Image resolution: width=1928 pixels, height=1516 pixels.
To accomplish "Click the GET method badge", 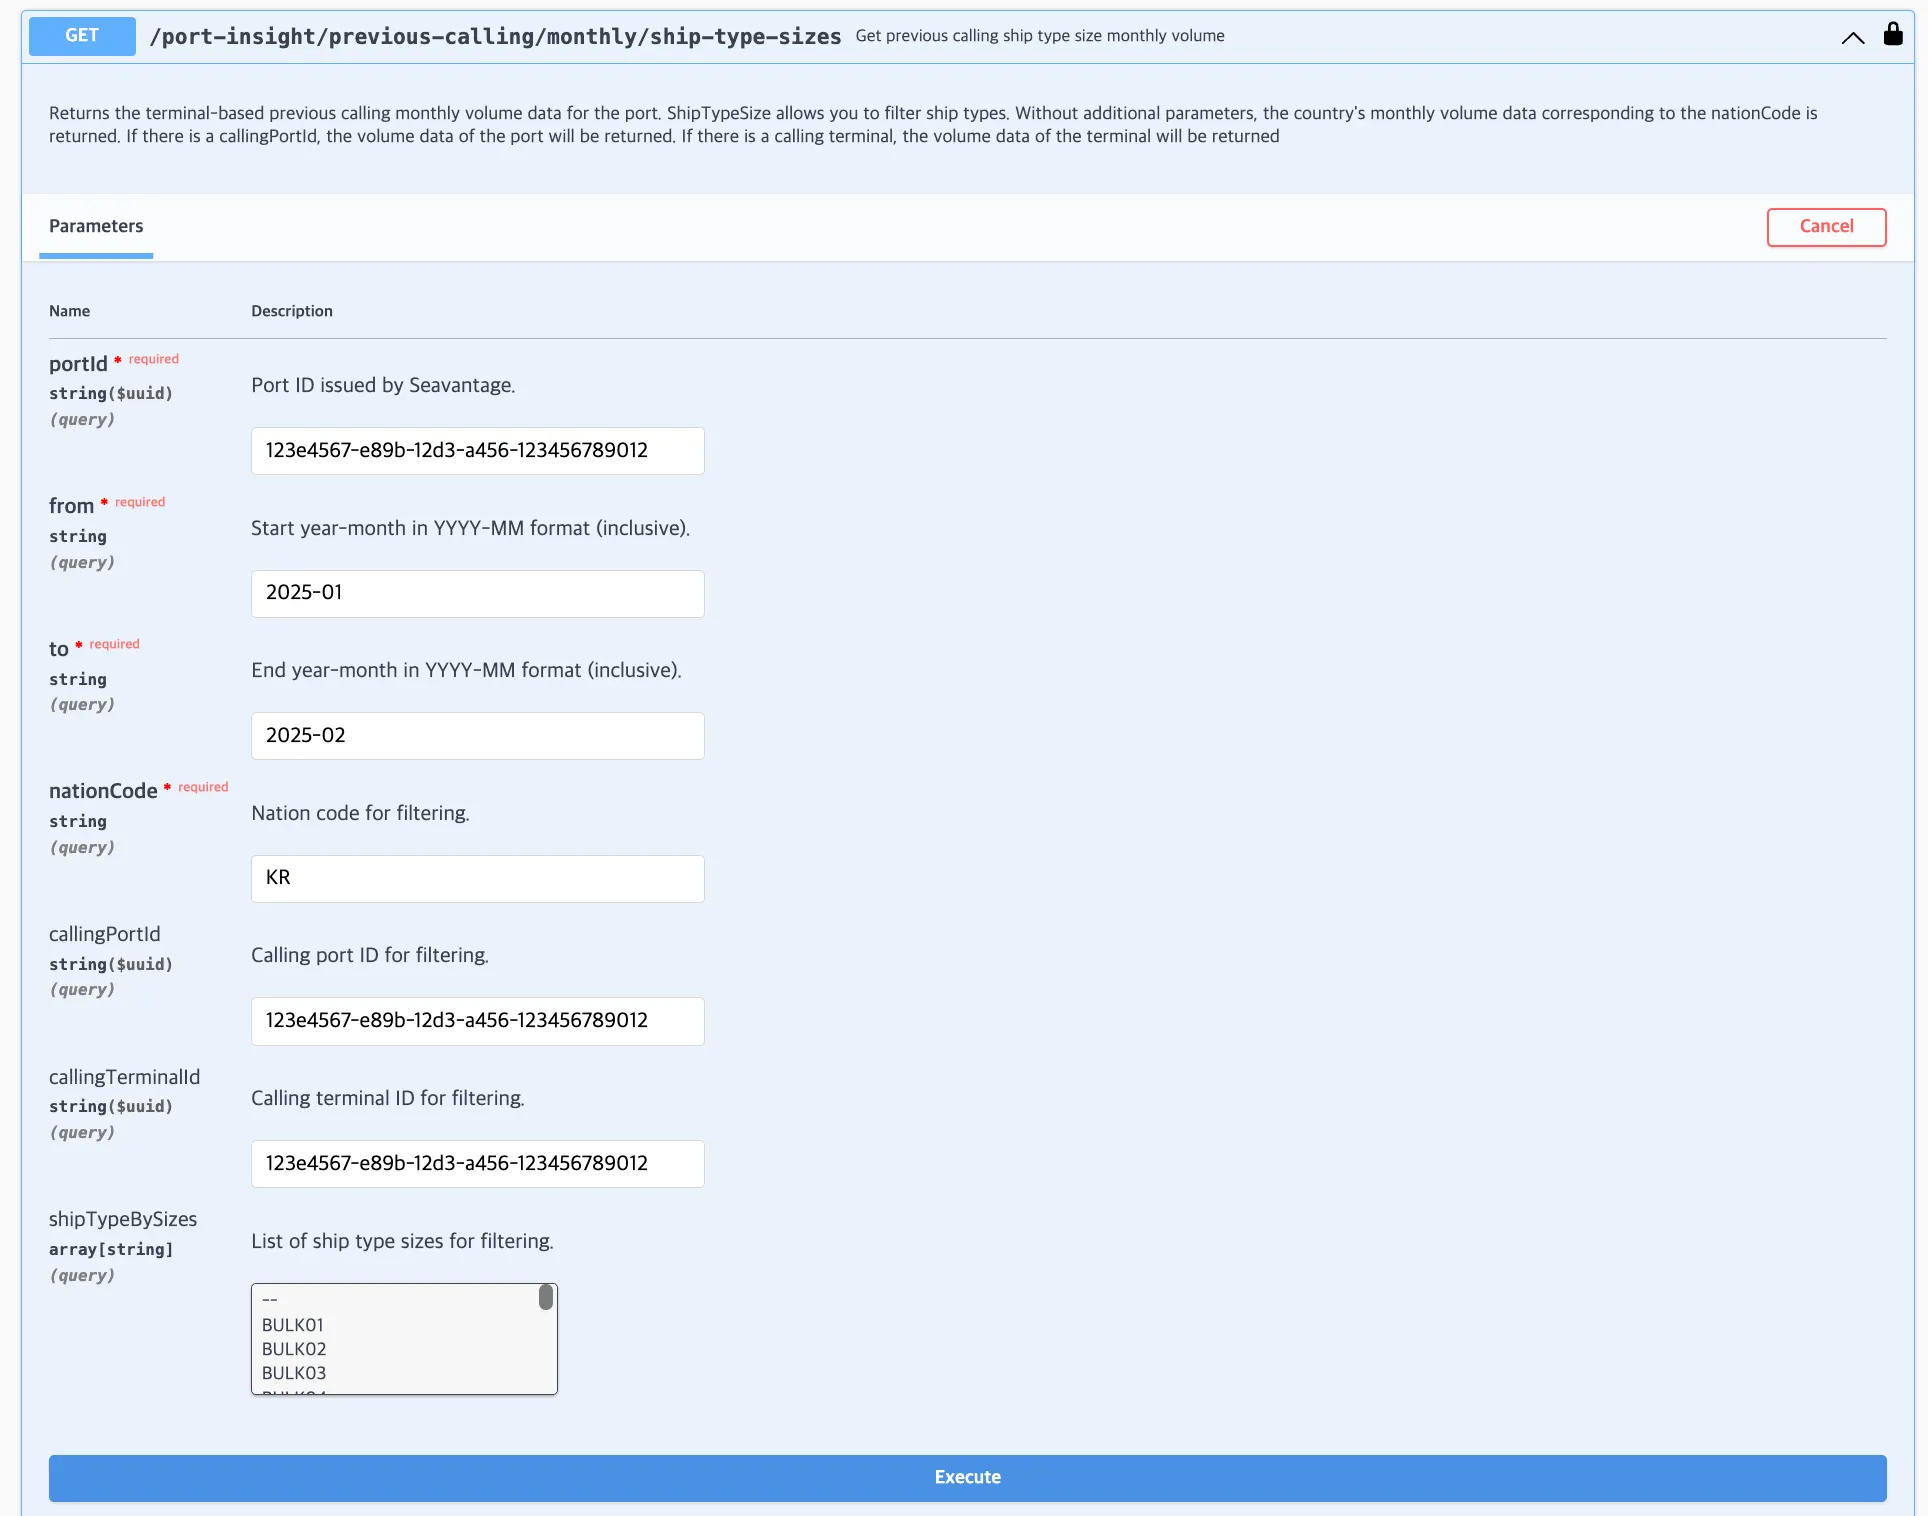I will tap(82, 36).
